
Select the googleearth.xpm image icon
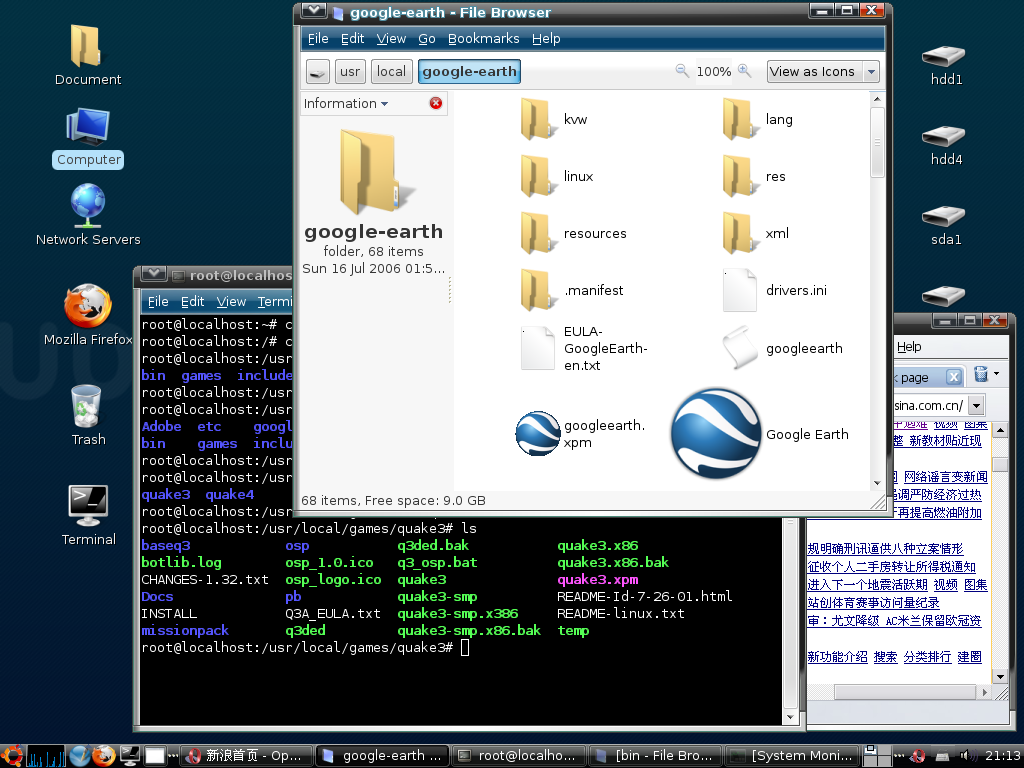(x=537, y=433)
